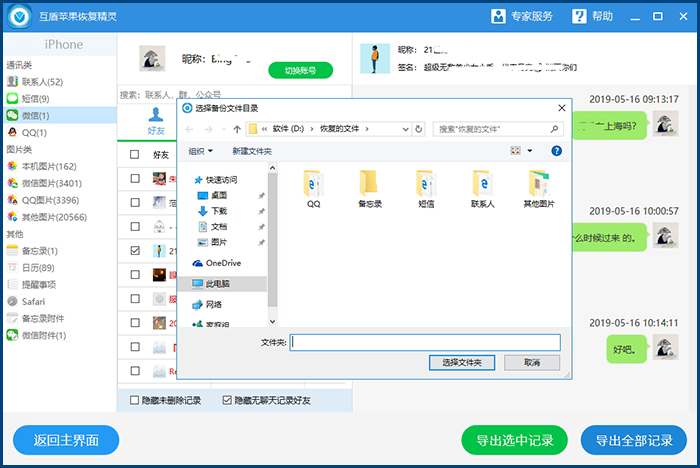Screen dimensions: 700x468
Task: Click 导出全部记录 button
Action: (634, 440)
